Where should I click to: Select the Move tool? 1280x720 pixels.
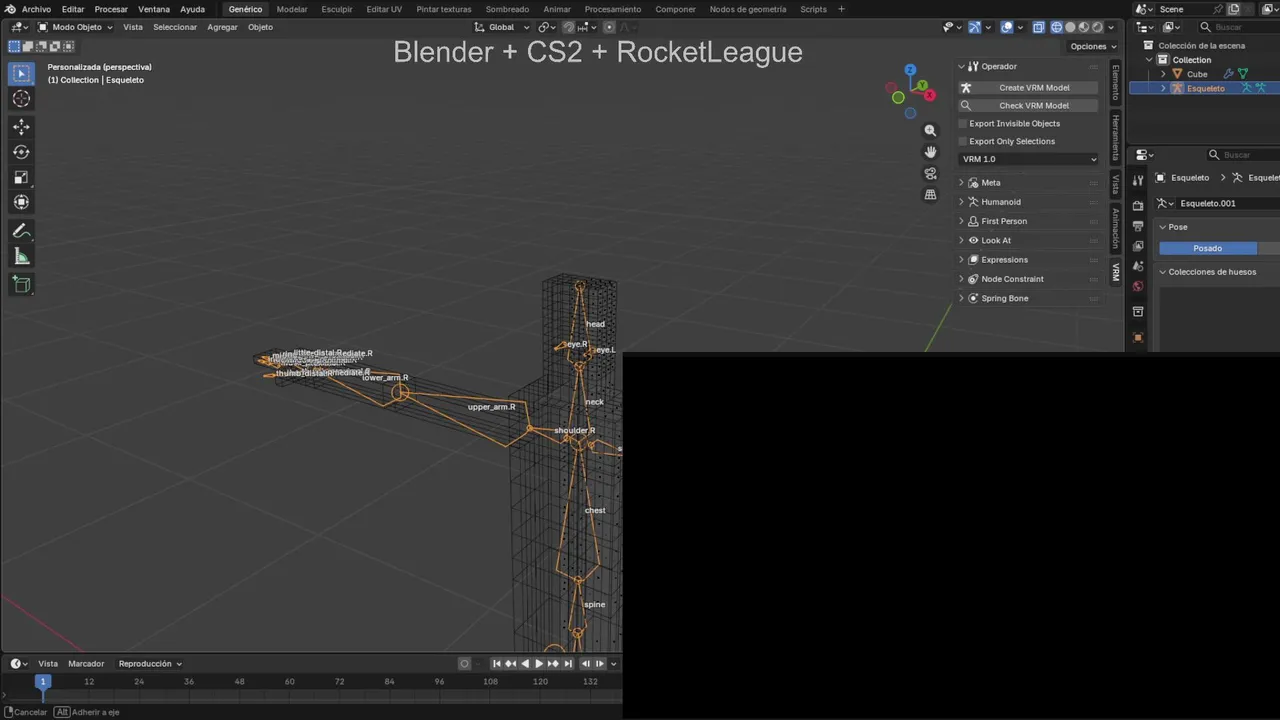point(21,127)
